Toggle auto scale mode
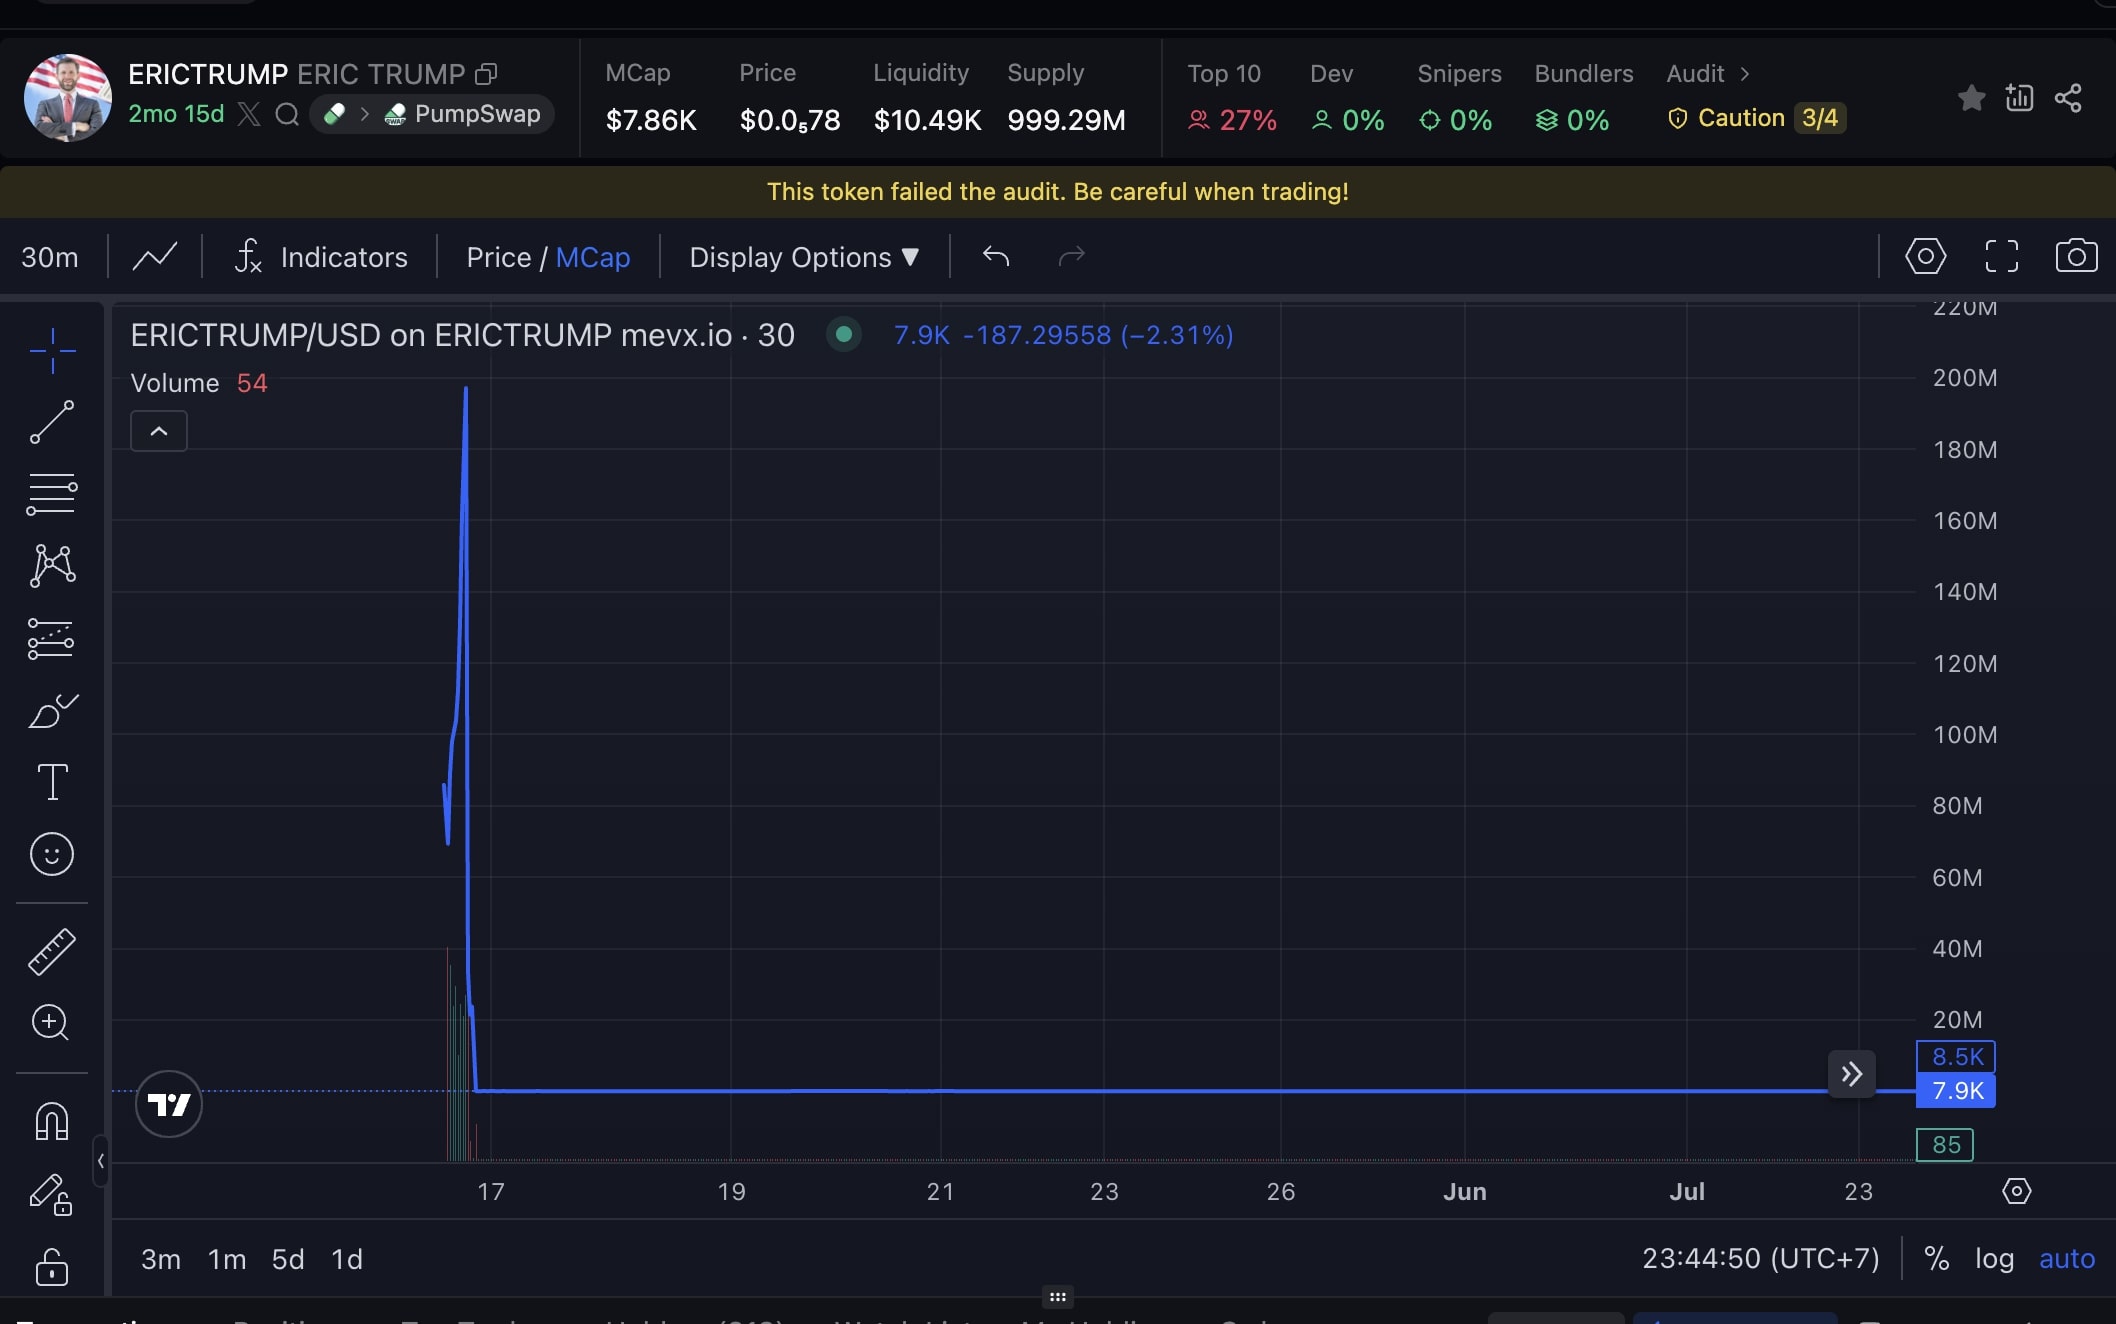 click(2067, 1258)
